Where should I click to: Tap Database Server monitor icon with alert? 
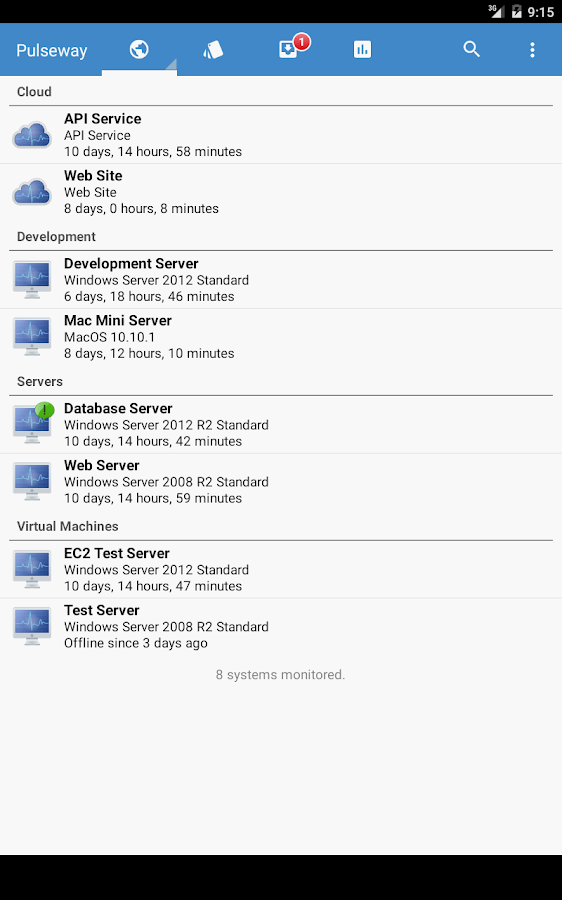(x=33, y=423)
